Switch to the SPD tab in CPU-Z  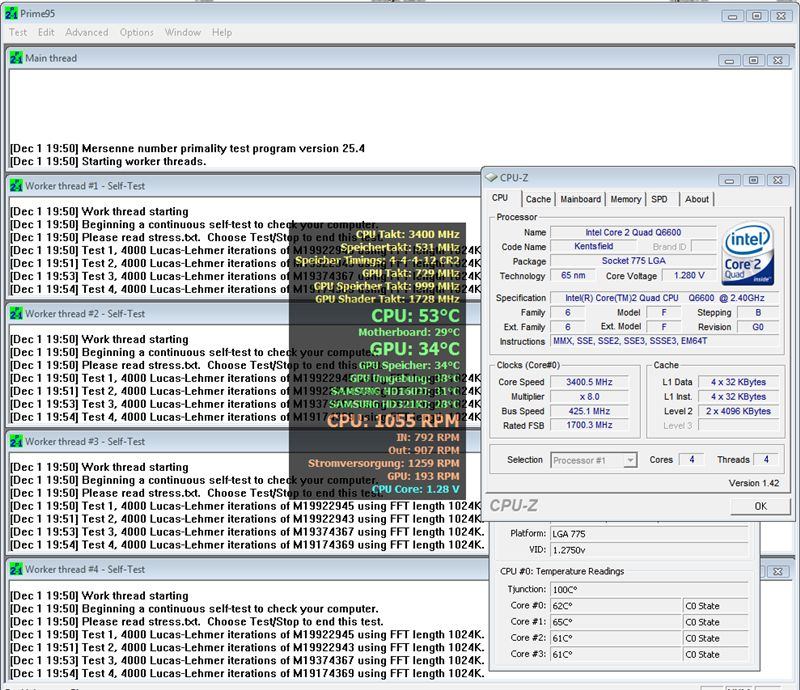[x=659, y=199]
